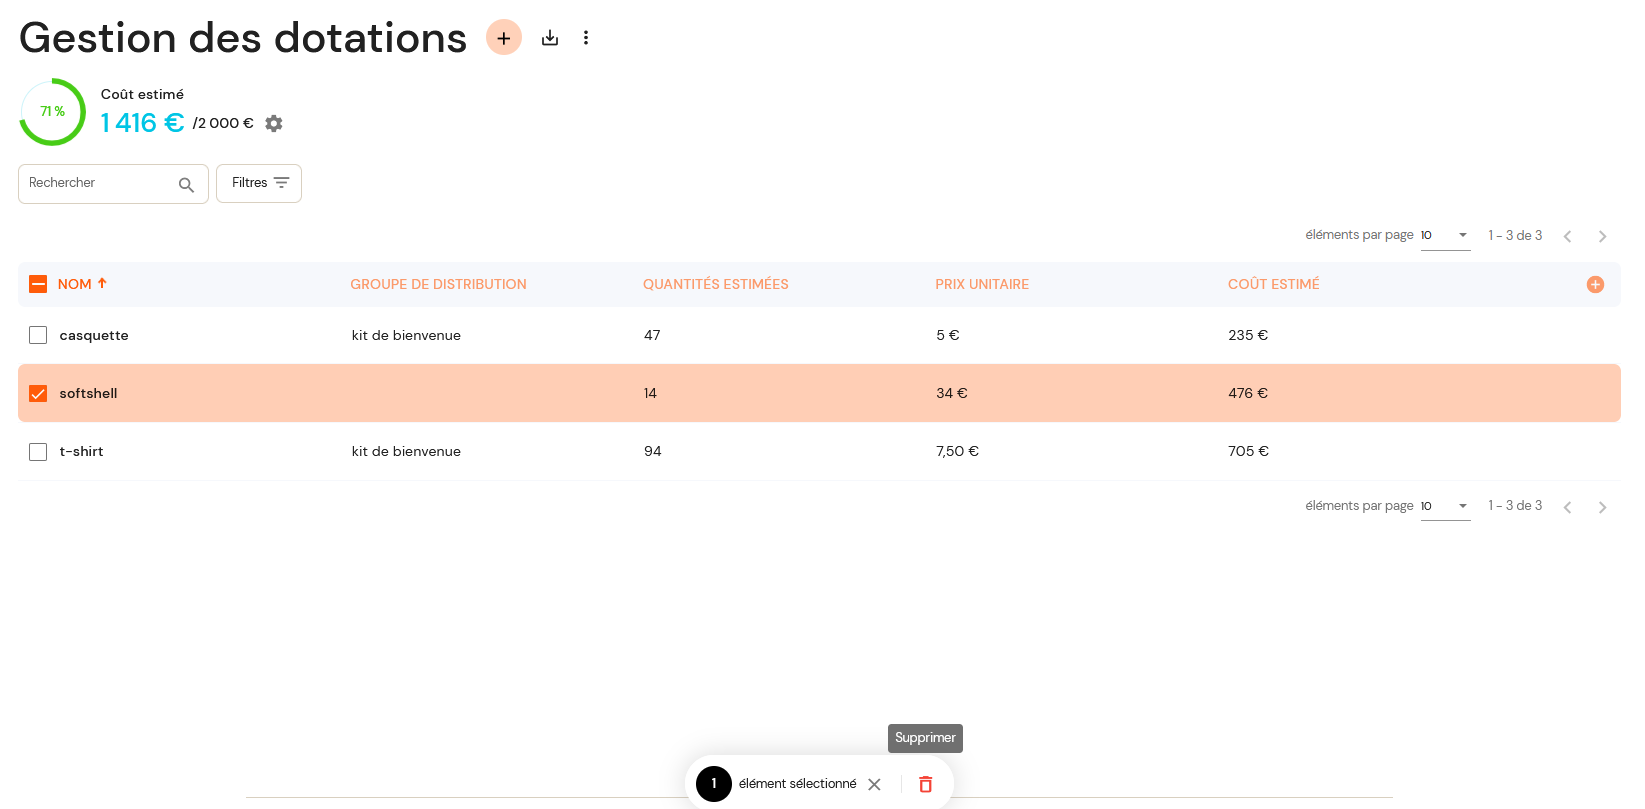Click the NOM ascending sort arrow

[x=102, y=284]
